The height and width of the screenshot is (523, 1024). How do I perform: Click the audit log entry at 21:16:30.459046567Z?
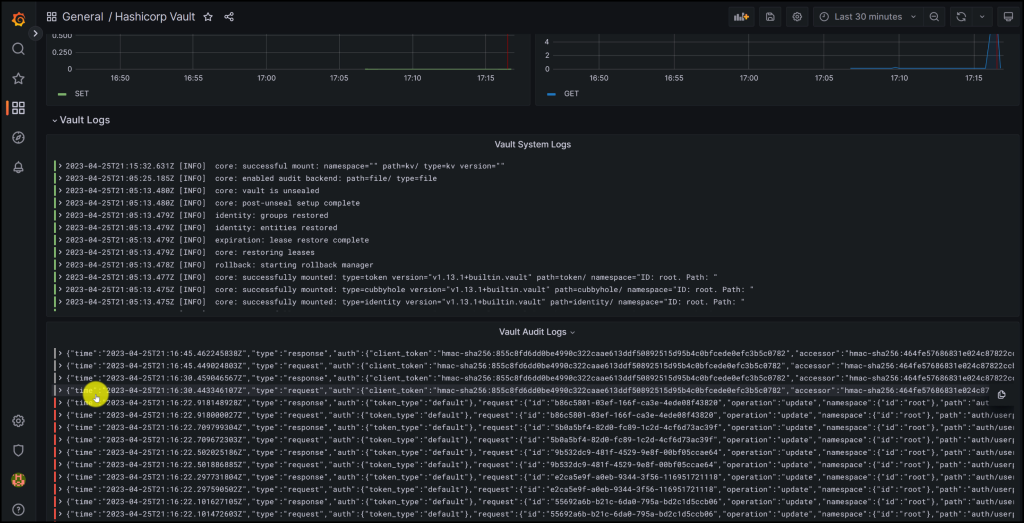coord(534,378)
